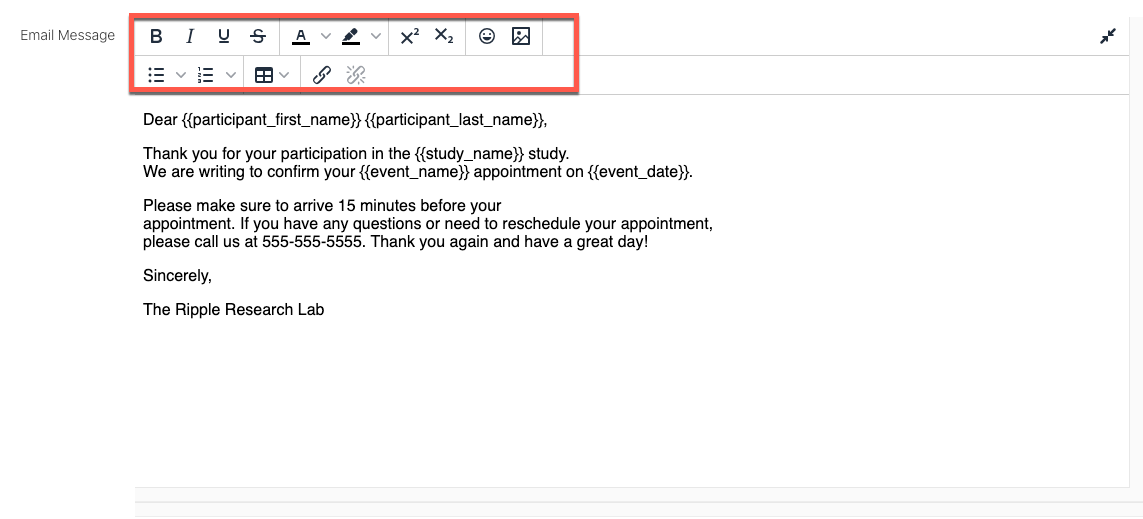
Task: Apply subscript formatting
Action: tap(444, 36)
